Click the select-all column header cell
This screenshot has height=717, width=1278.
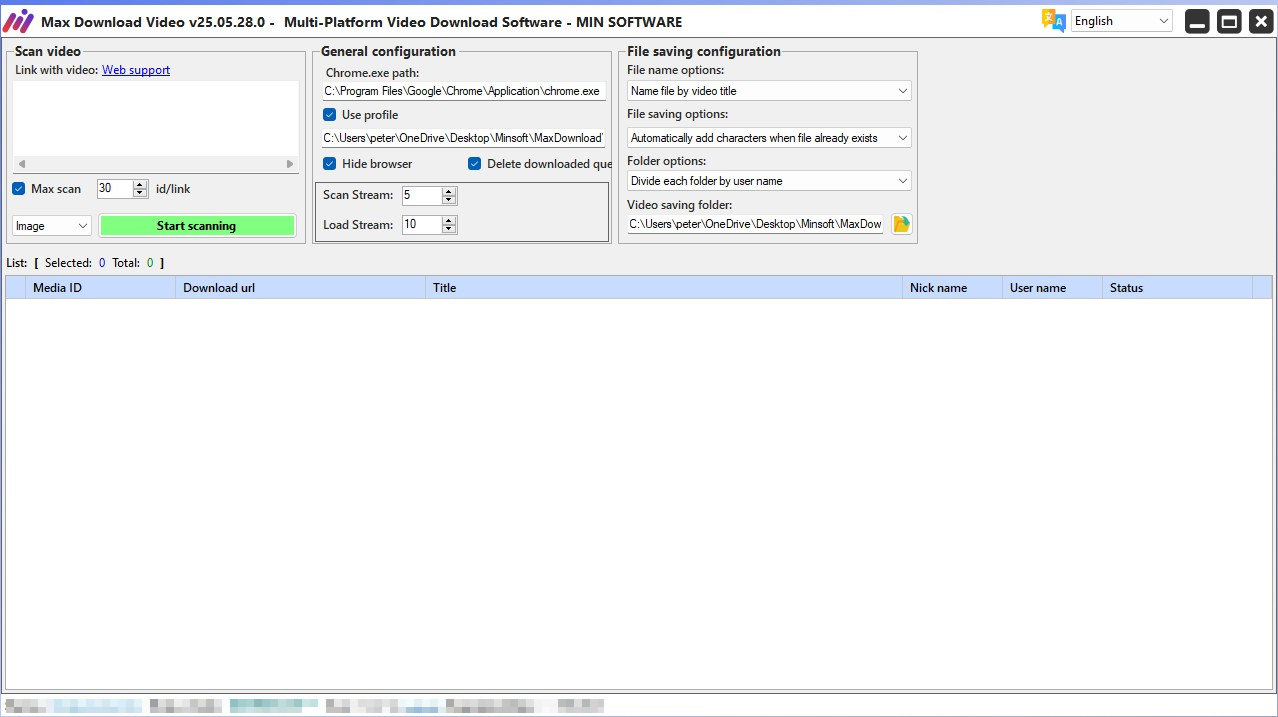click(16, 288)
